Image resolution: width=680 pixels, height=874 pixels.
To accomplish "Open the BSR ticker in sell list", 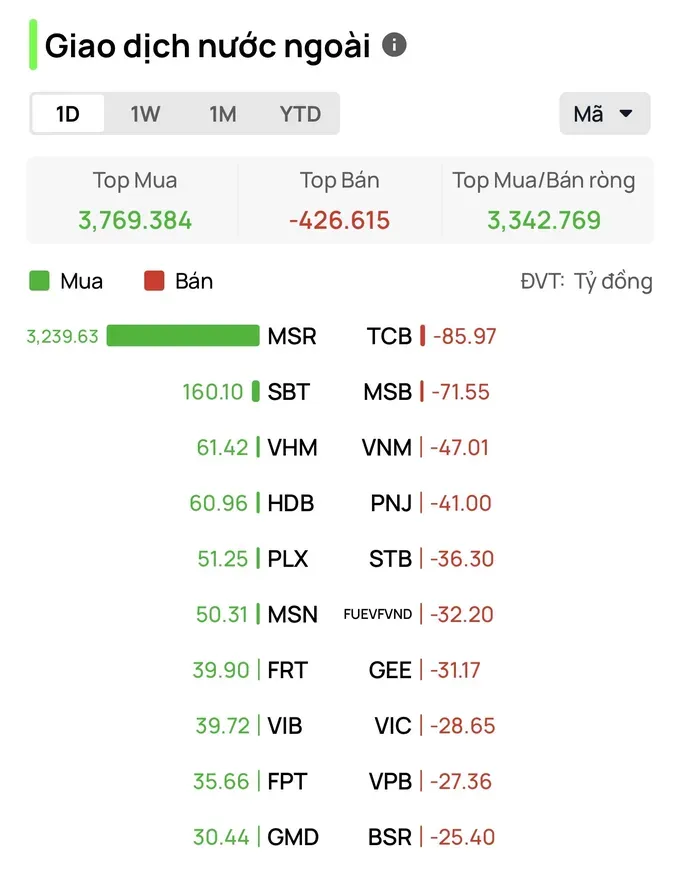I will [390, 837].
